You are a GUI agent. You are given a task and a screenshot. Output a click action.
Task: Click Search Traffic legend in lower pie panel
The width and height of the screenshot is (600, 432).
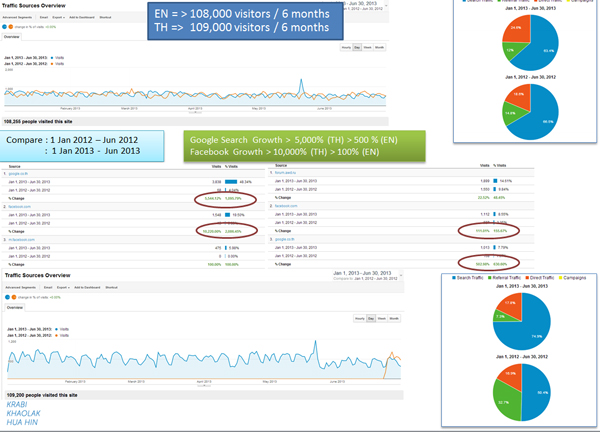pyautogui.click(x=468, y=278)
